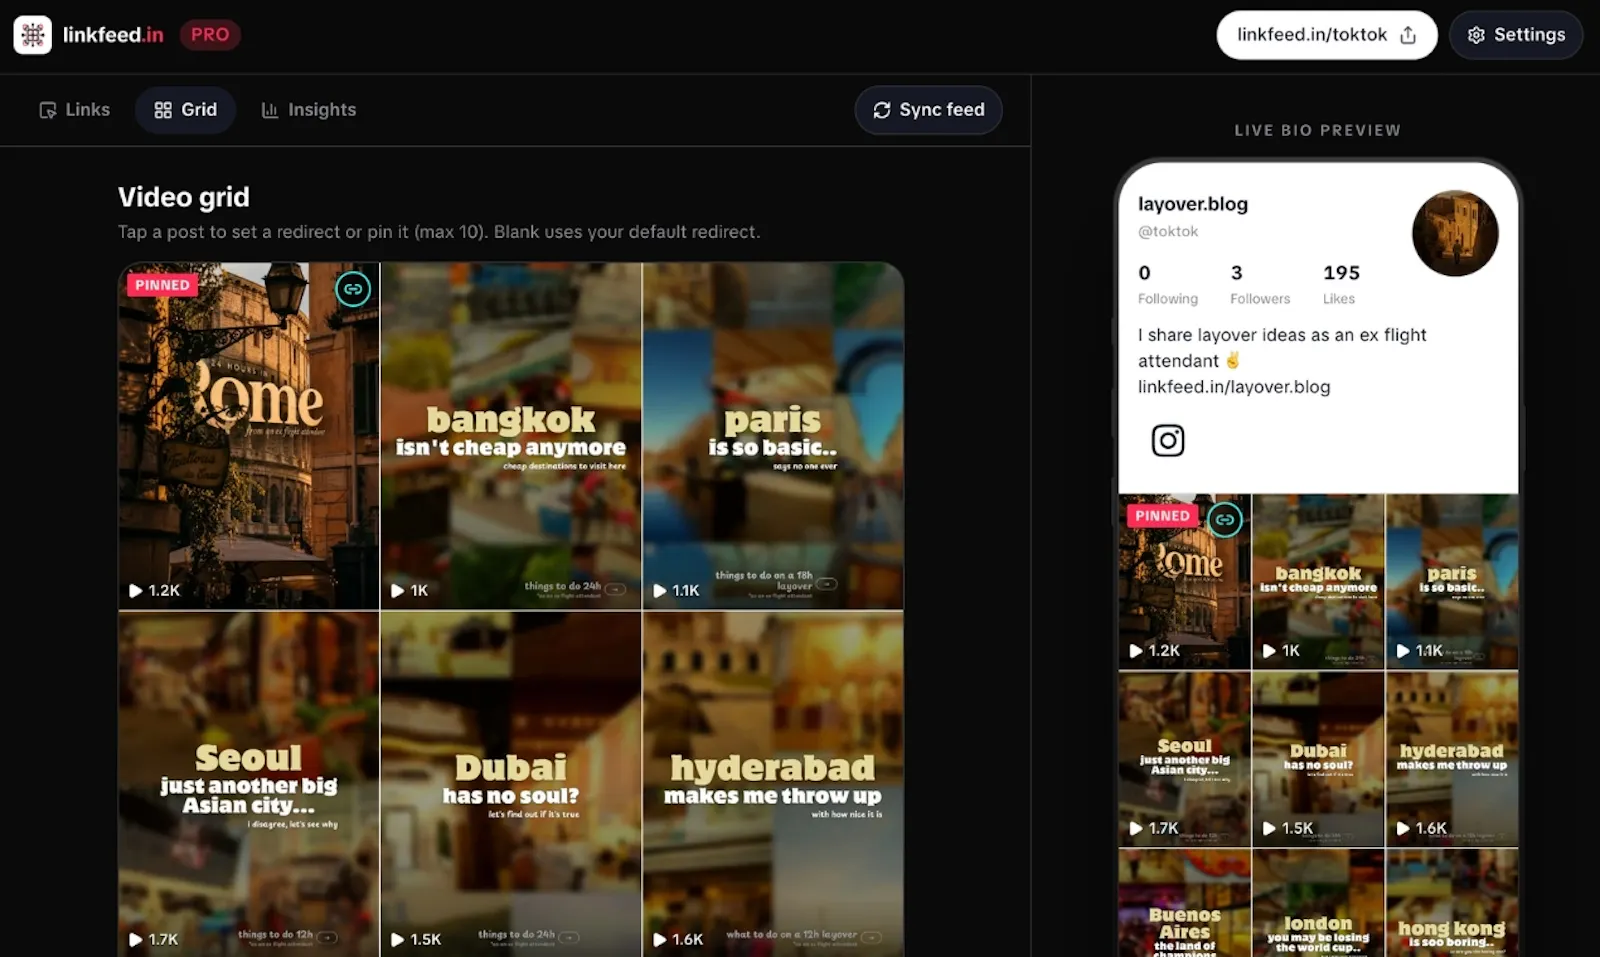The height and width of the screenshot is (957, 1600).
Task: Open the Seoul video in the main grid
Action: point(249,784)
